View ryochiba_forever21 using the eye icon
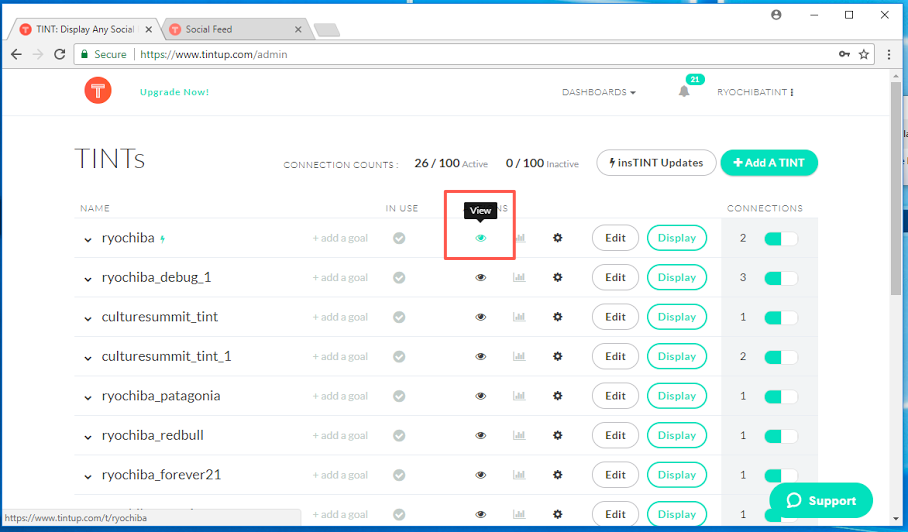908x532 pixels. pyautogui.click(x=481, y=475)
